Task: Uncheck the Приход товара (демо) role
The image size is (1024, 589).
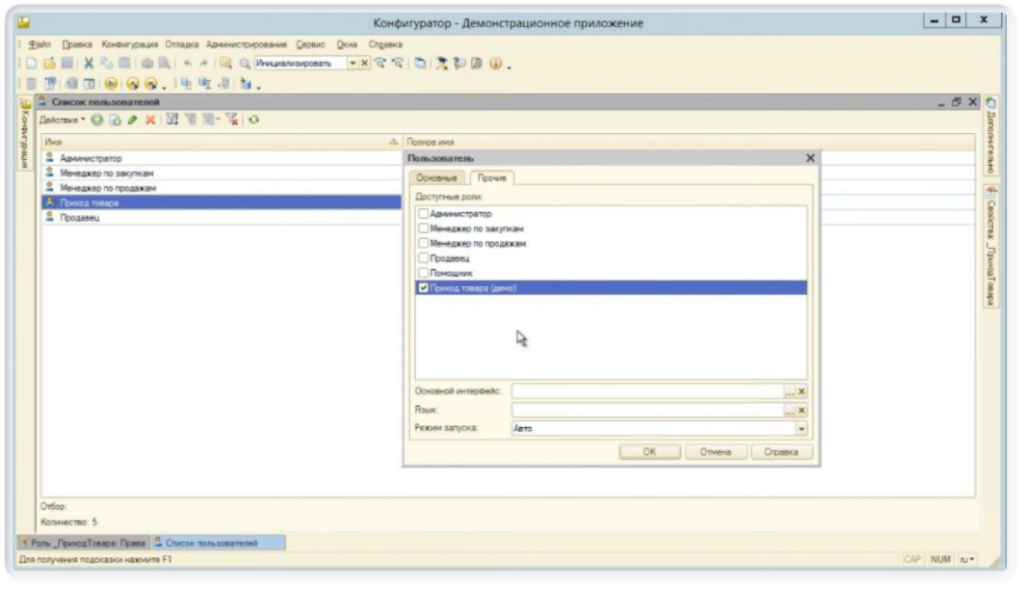Action: pos(424,288)
